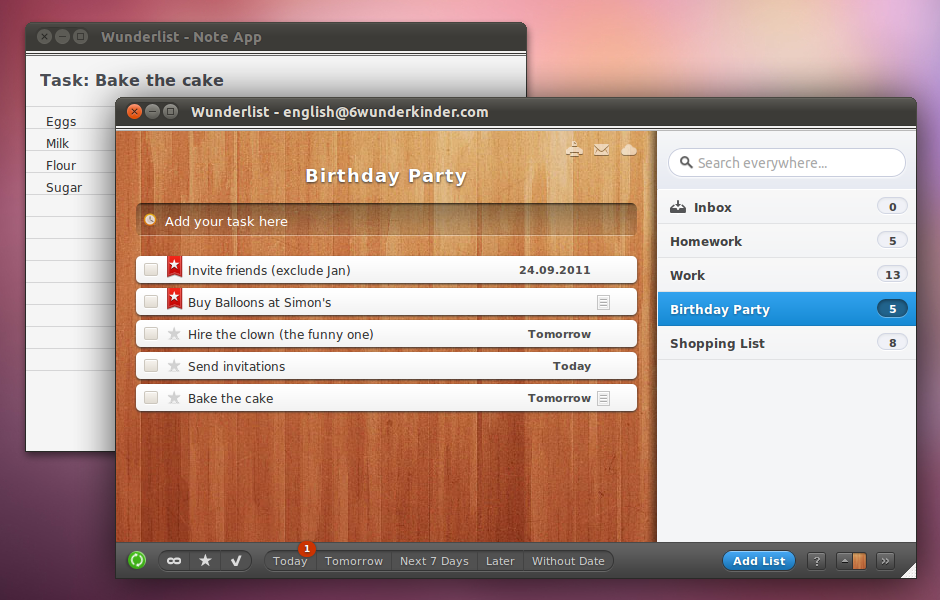This screenshot has height=600, width=940.
Task: Click Eggs line in Note App window
Action: pyautogui.click(x=61, y=122)
